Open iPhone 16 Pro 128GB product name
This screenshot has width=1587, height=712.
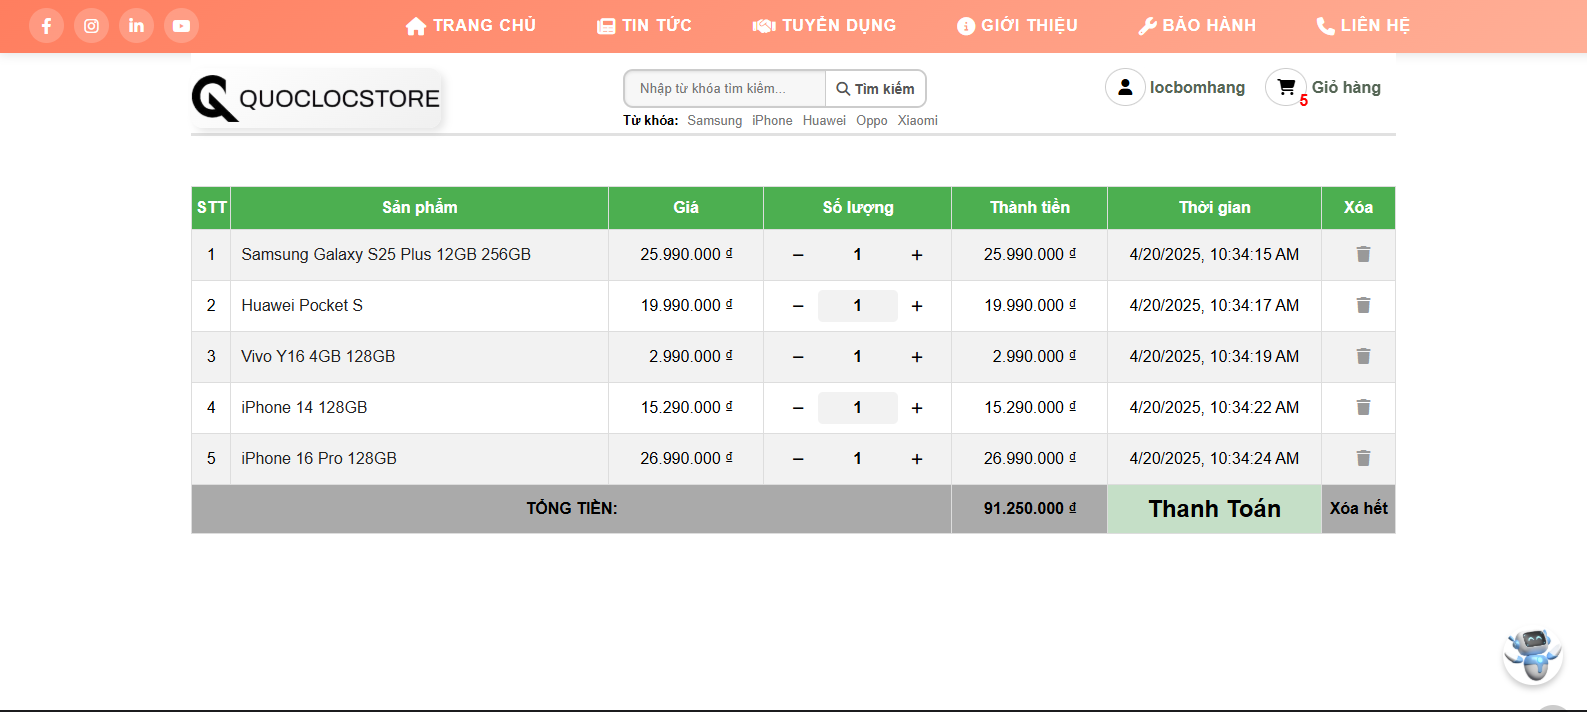click(x=319, y=459)
